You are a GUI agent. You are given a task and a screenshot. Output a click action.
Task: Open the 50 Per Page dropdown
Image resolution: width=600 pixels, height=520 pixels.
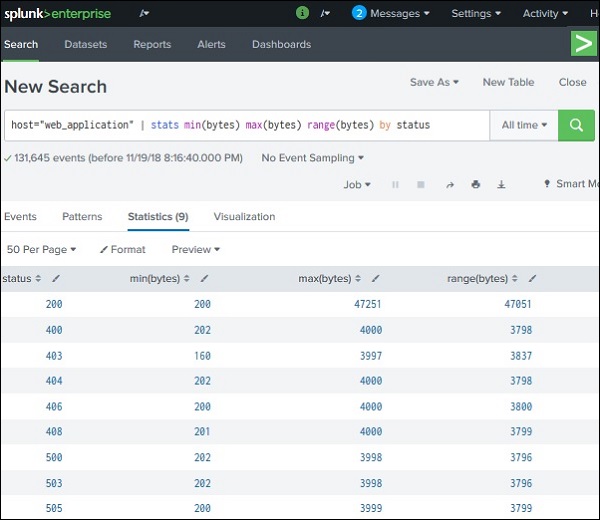(x=42, y=249)
